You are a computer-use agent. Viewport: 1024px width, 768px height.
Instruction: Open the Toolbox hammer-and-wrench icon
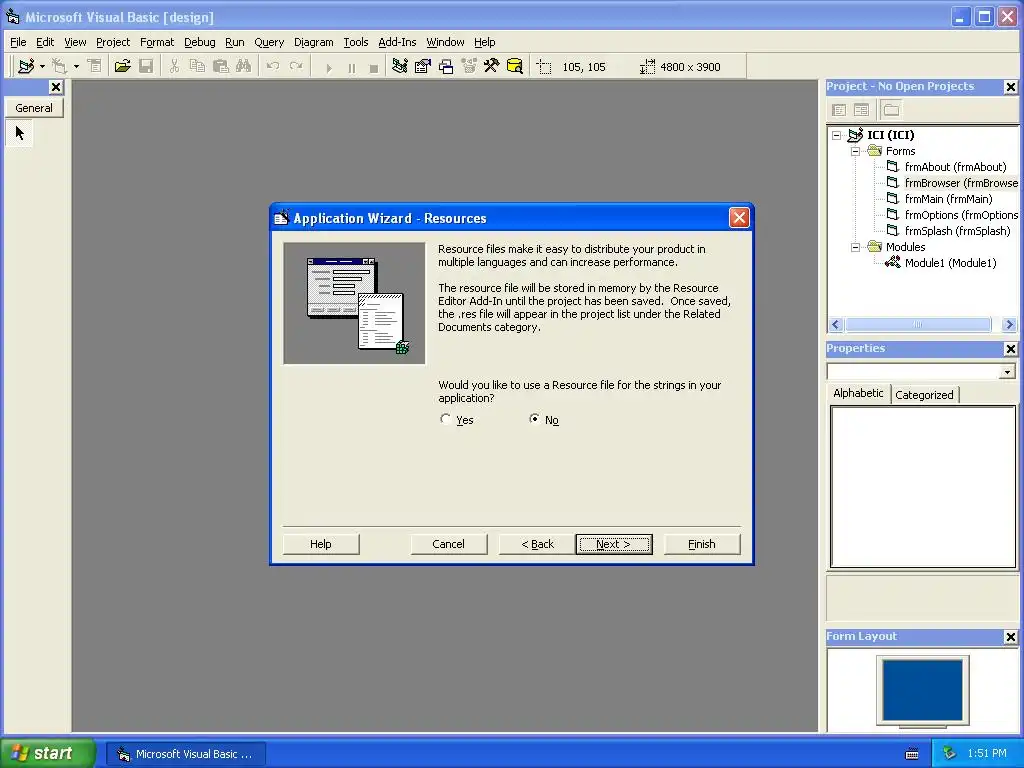pos(491,66)
